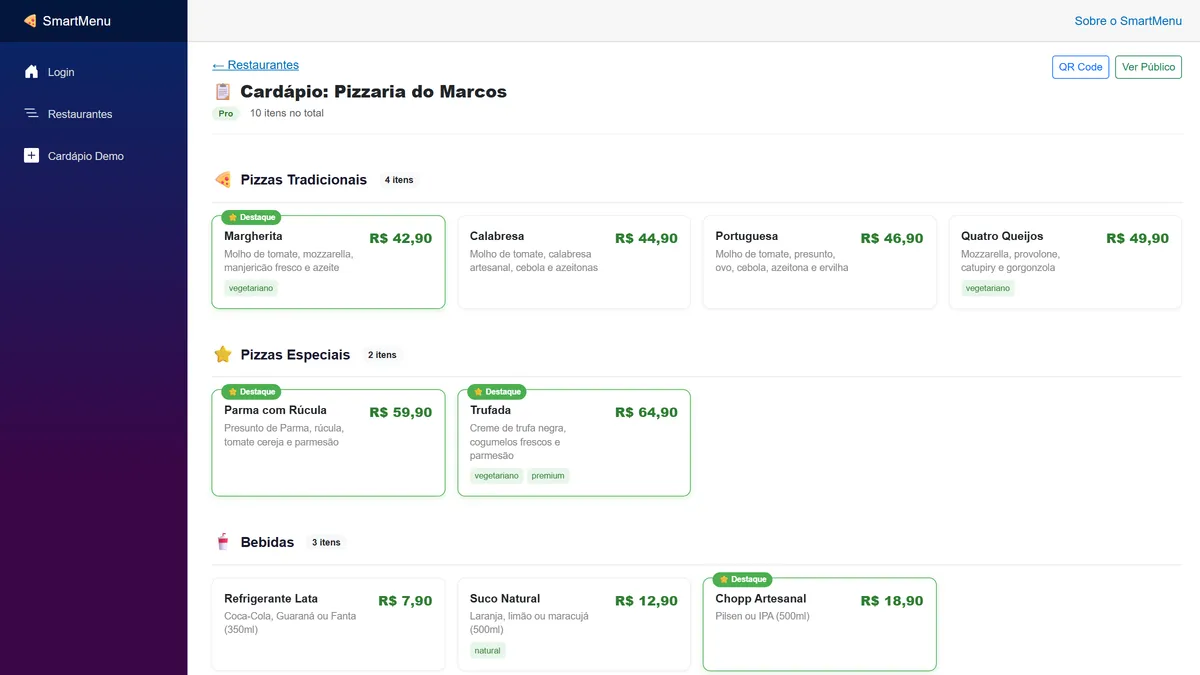Viewport: 1200px width, 675px height.
Task: Click the 10 itens no total text
Action: click(x=287, y=114)
